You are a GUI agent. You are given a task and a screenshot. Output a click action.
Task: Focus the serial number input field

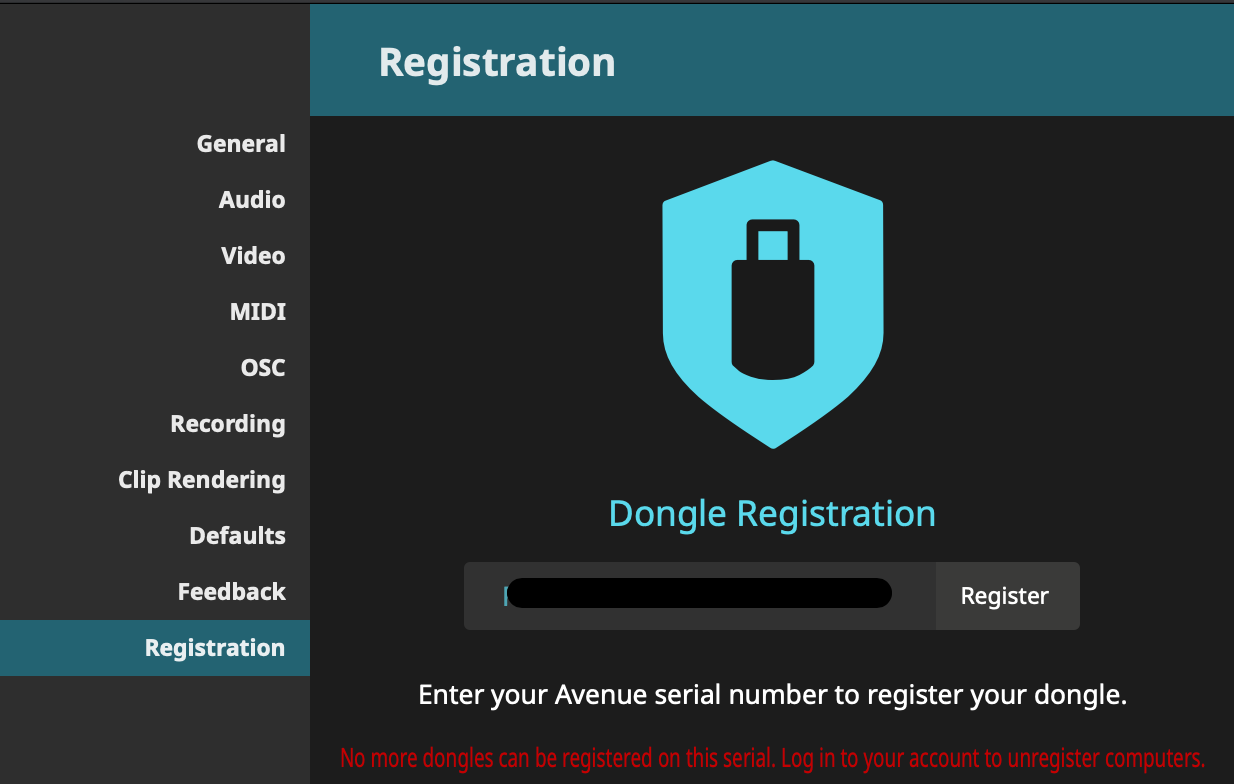click(700, 596)
